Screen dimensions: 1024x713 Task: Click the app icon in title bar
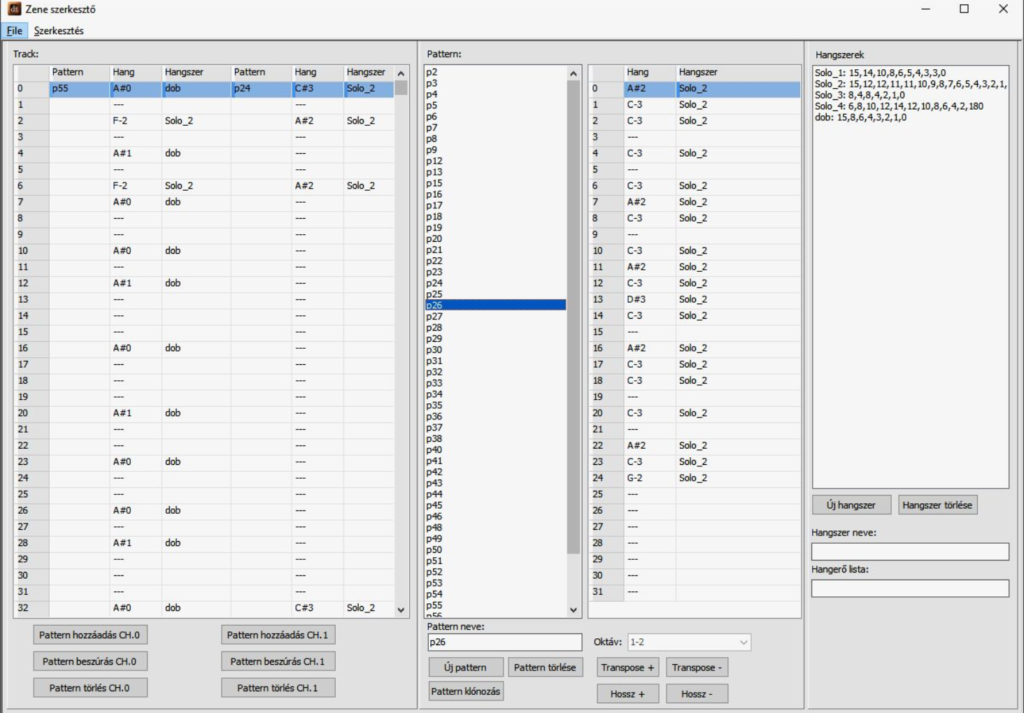tap(13, 9)
